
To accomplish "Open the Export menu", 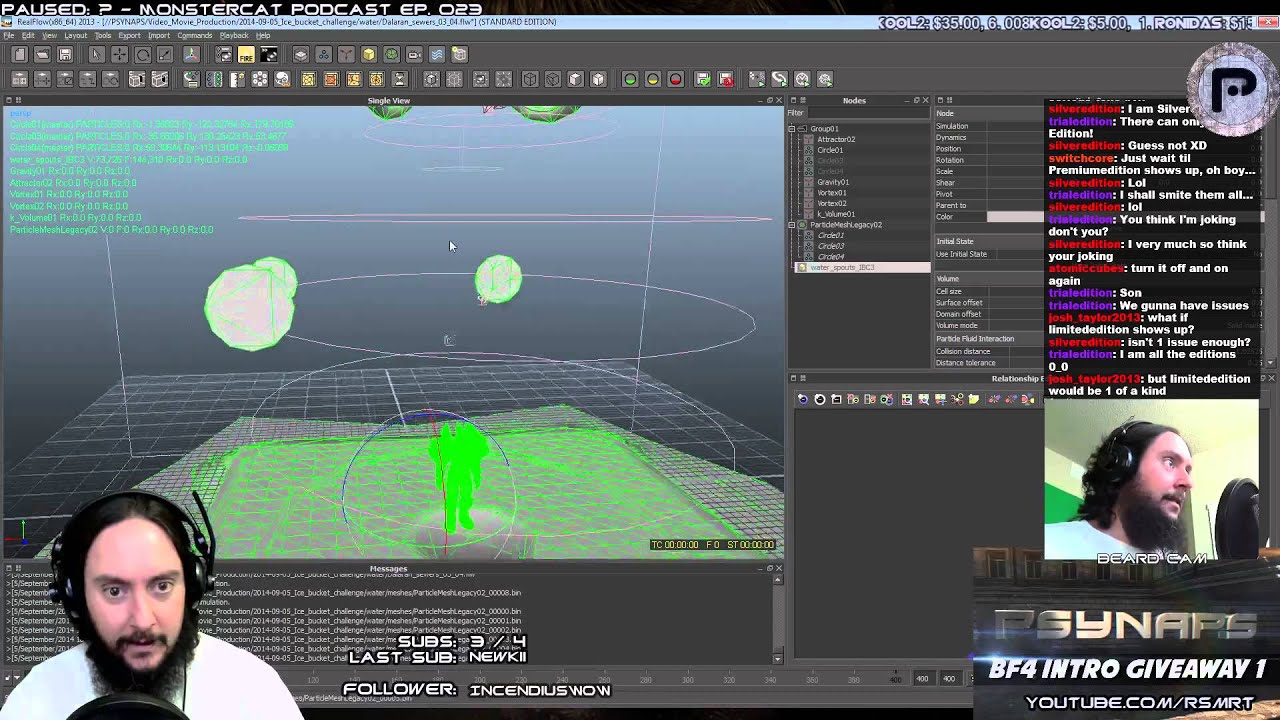I will click(x=129, y=36).
